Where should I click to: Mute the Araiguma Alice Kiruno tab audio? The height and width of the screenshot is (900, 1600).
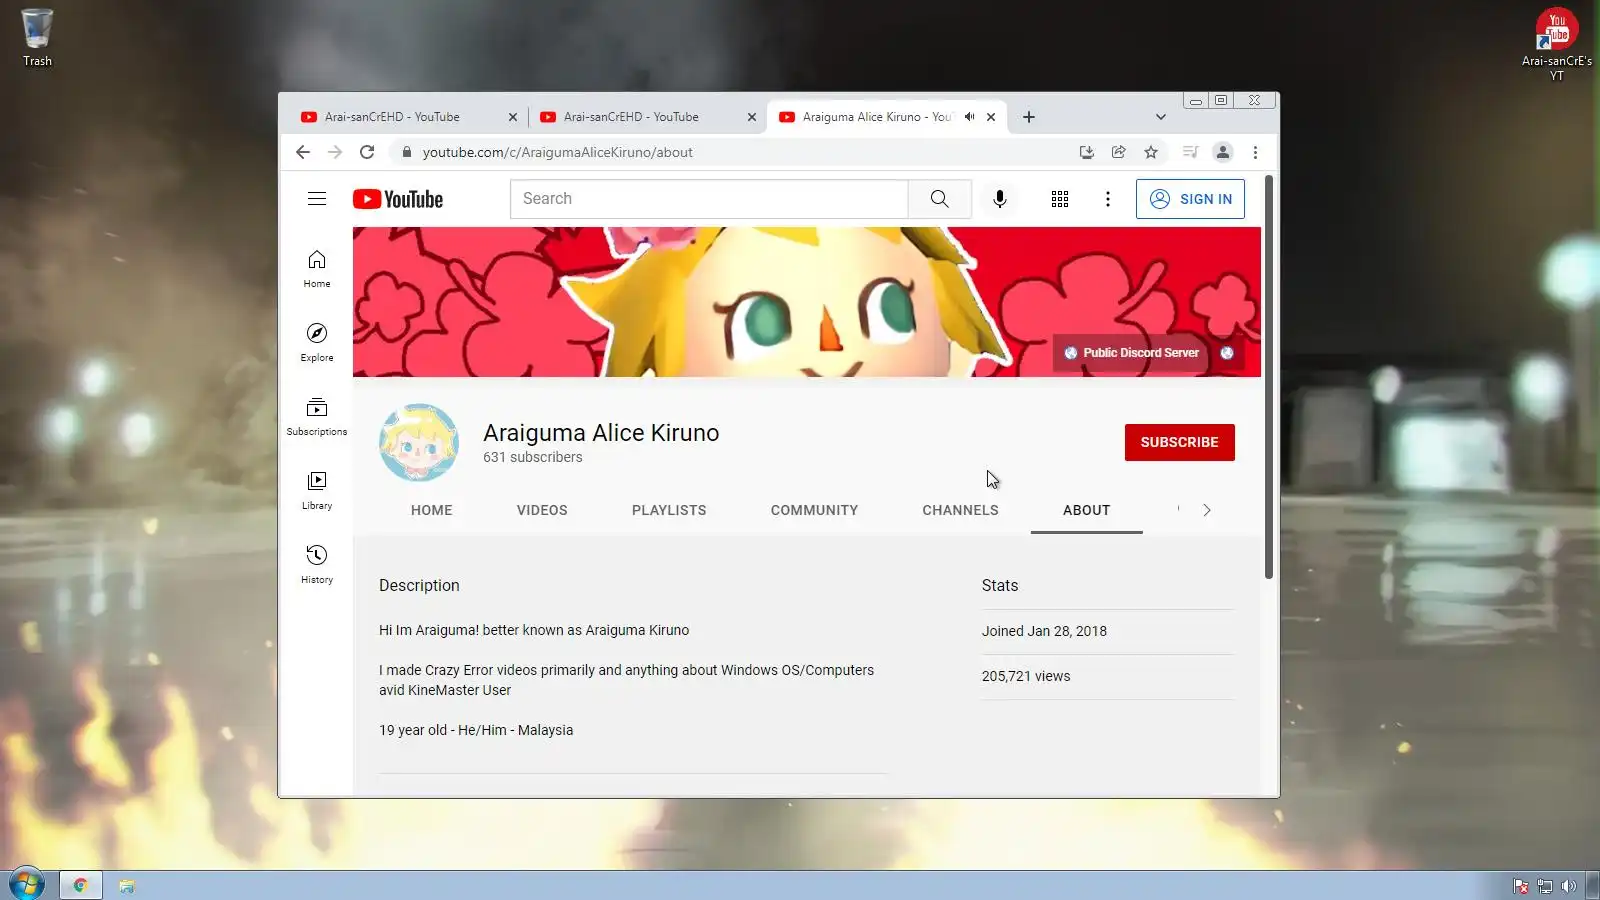click(969, 117)
